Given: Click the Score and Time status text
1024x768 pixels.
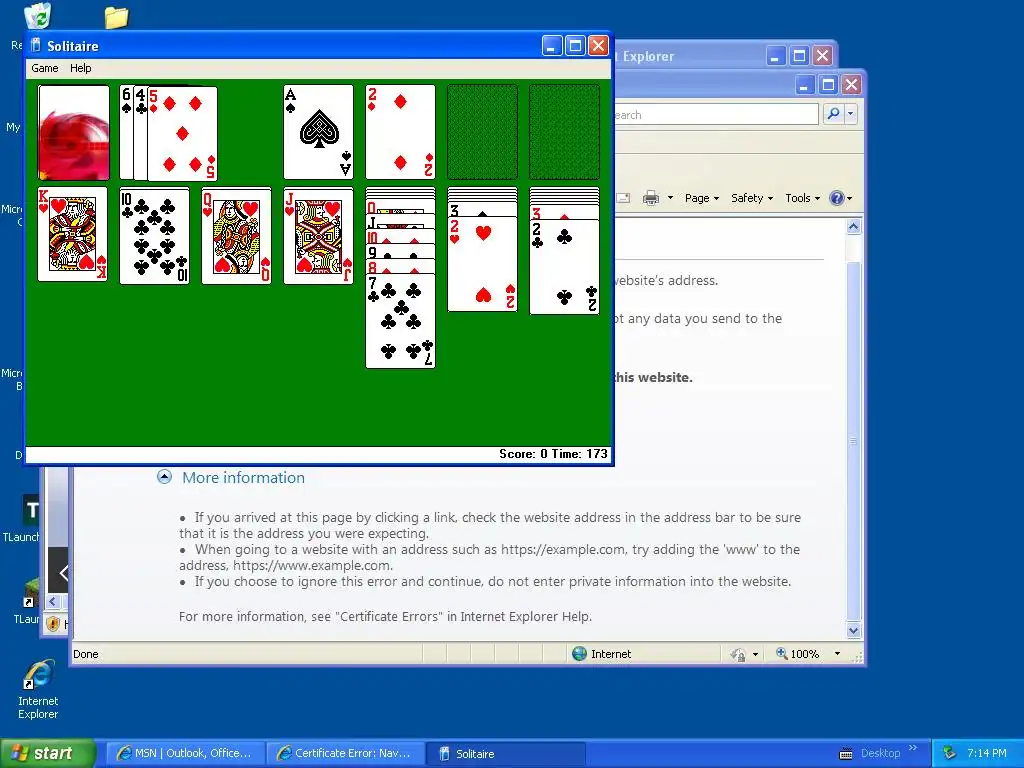Looking at the screenshot, I should (x=553, y=454).
